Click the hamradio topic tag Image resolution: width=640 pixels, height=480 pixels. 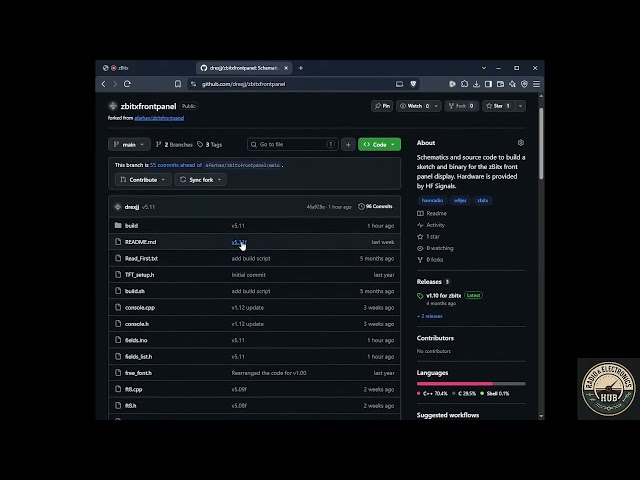(432, 200)
